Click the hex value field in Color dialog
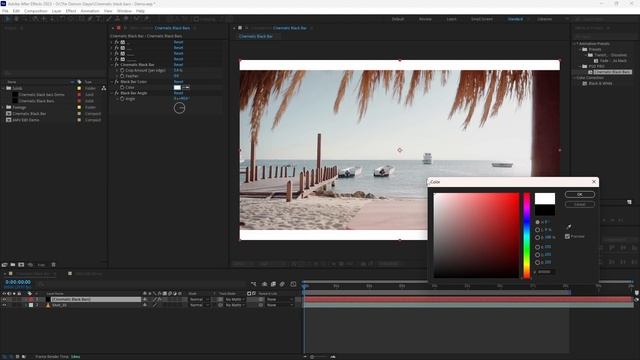Viewport: 640px width, 360px height. (545, 272)
